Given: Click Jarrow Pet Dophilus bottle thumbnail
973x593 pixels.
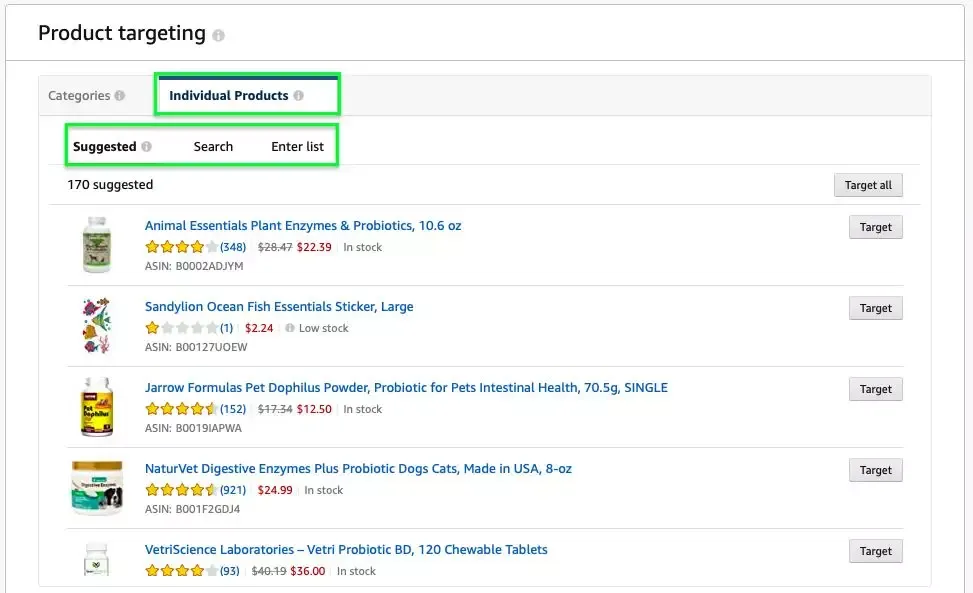Looking at the screenshot, I should click(97, 407).
